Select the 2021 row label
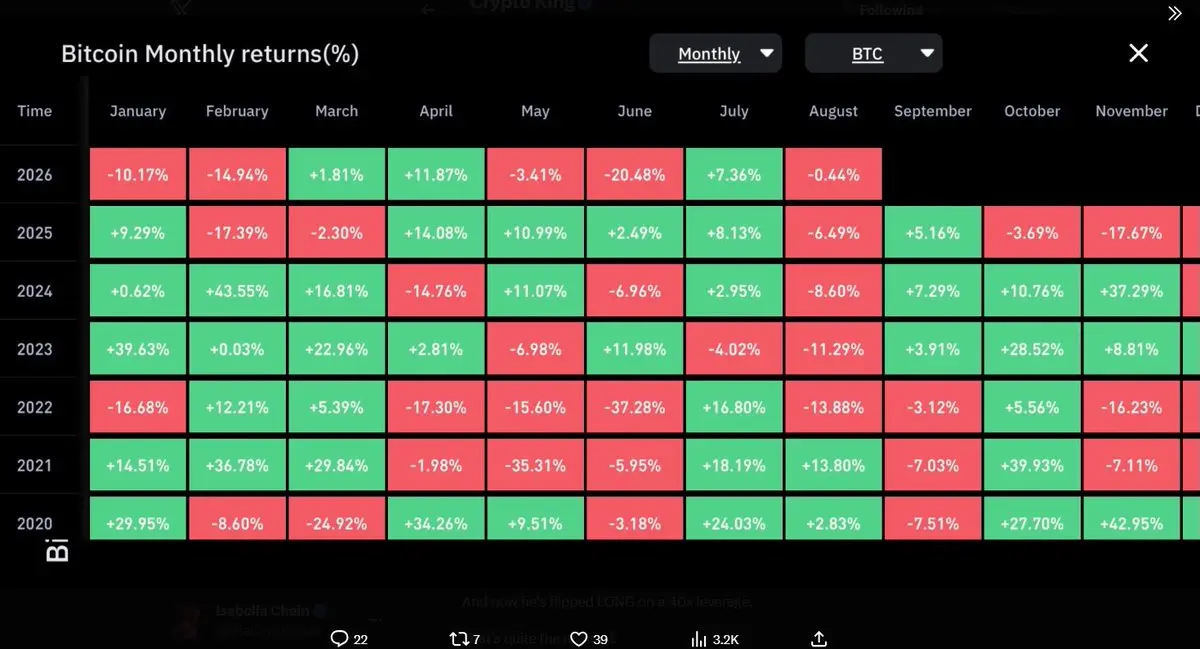 point(34,465)
